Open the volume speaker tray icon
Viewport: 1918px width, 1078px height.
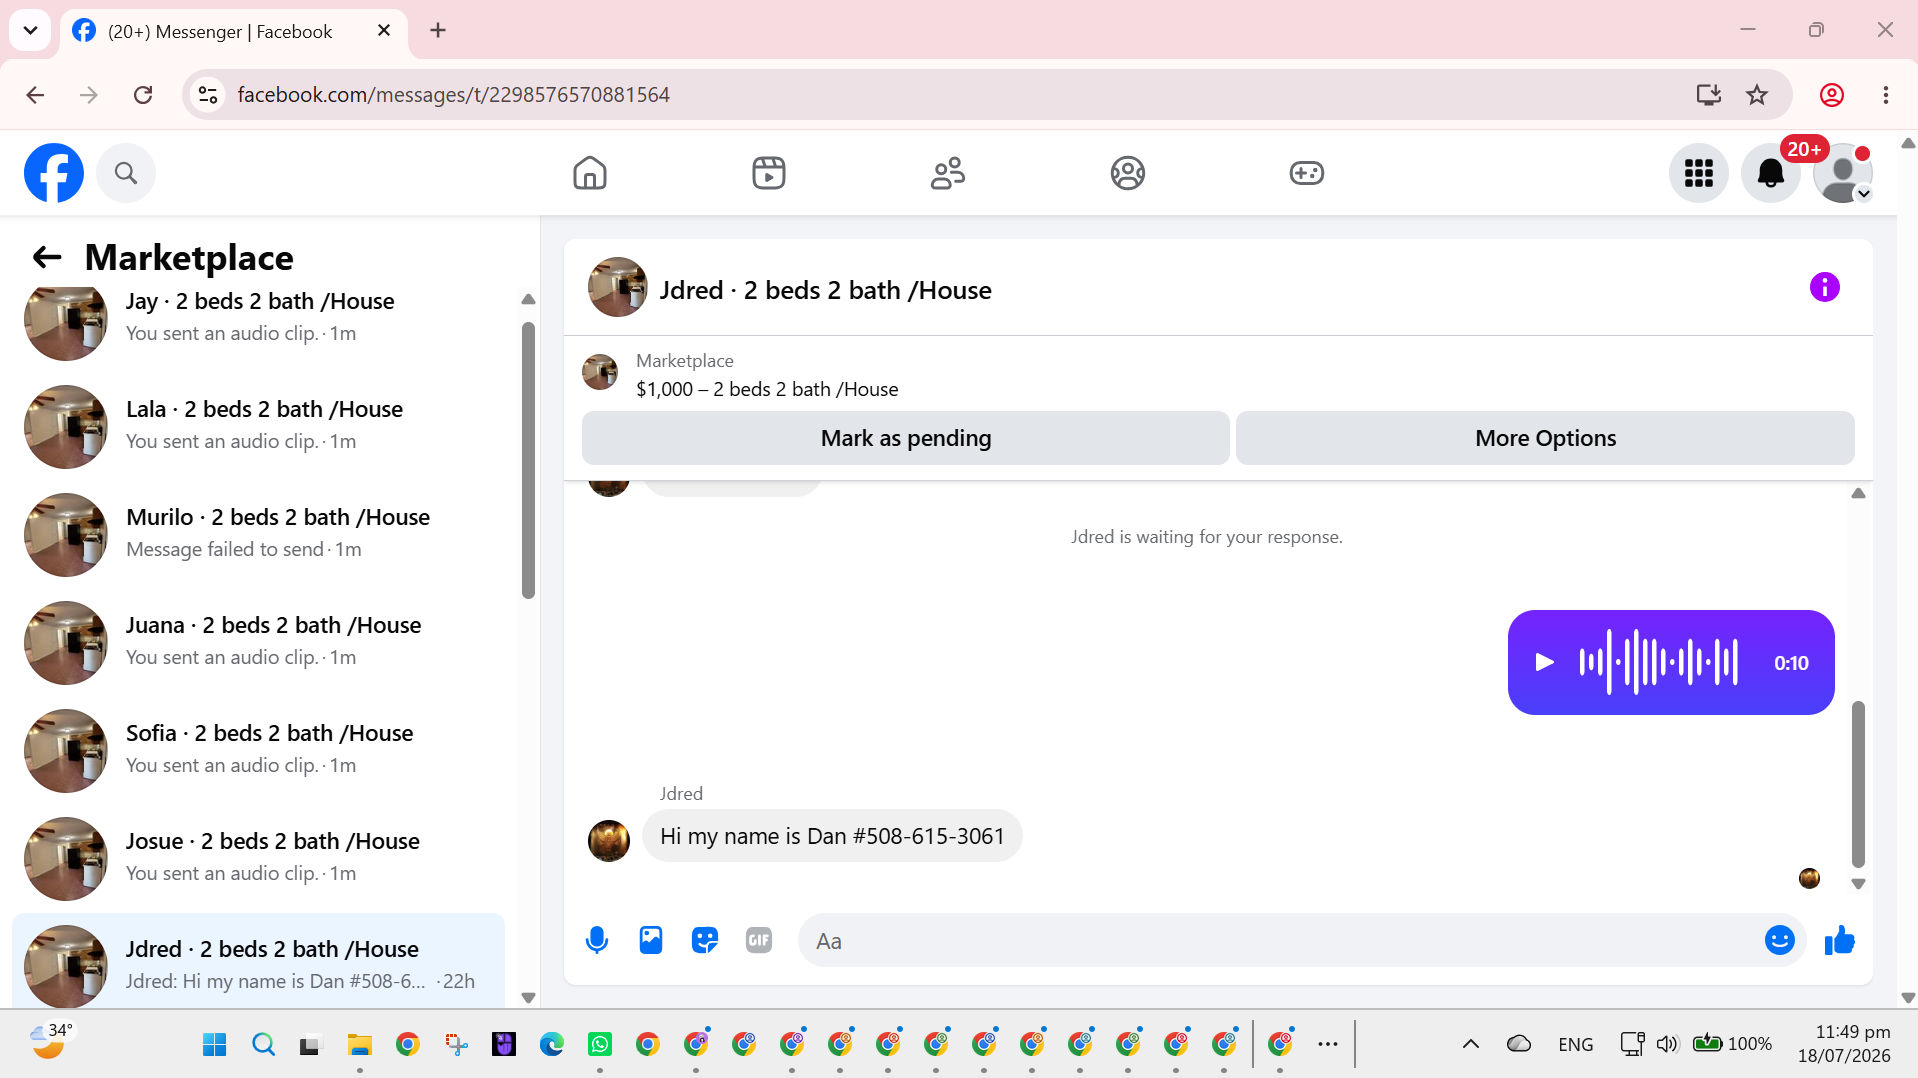pyautogui.click(x=1667, y=1044)
